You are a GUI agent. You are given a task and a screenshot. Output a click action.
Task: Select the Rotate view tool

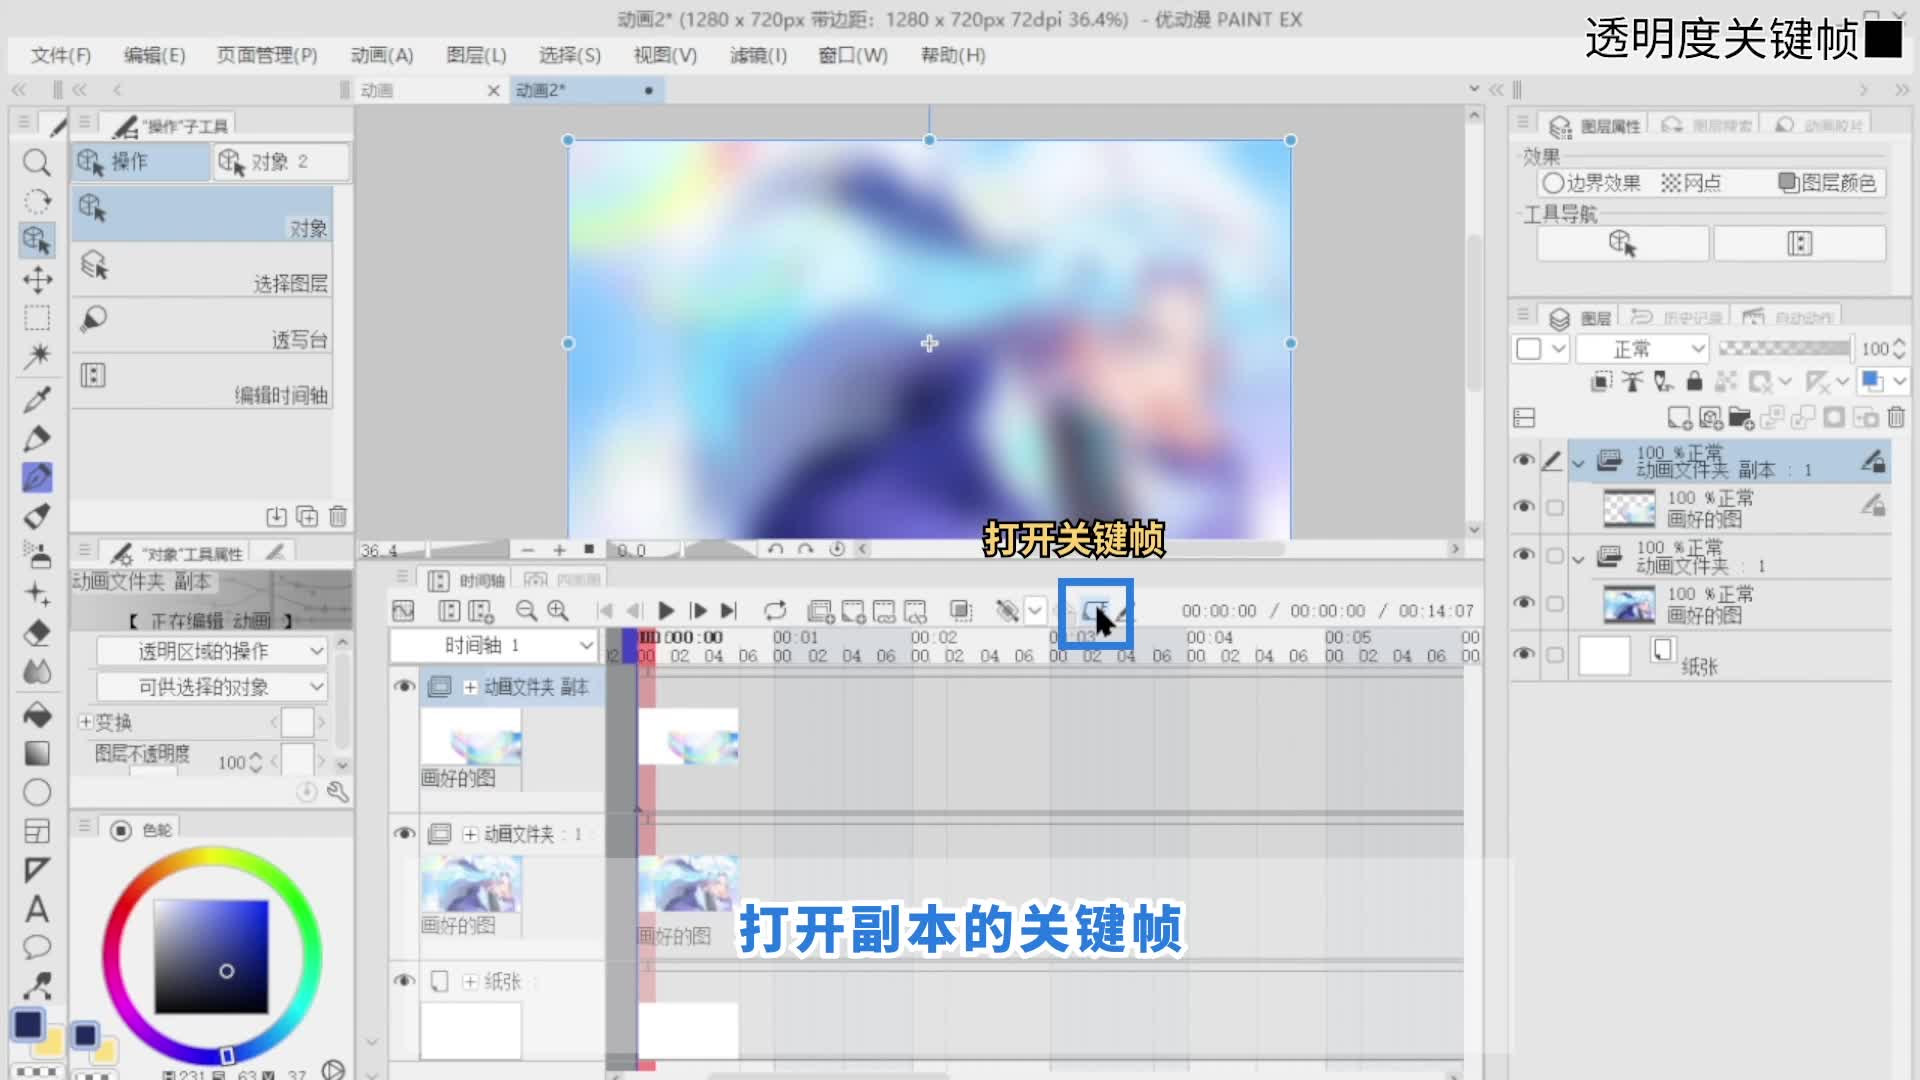tap(37, 201)
